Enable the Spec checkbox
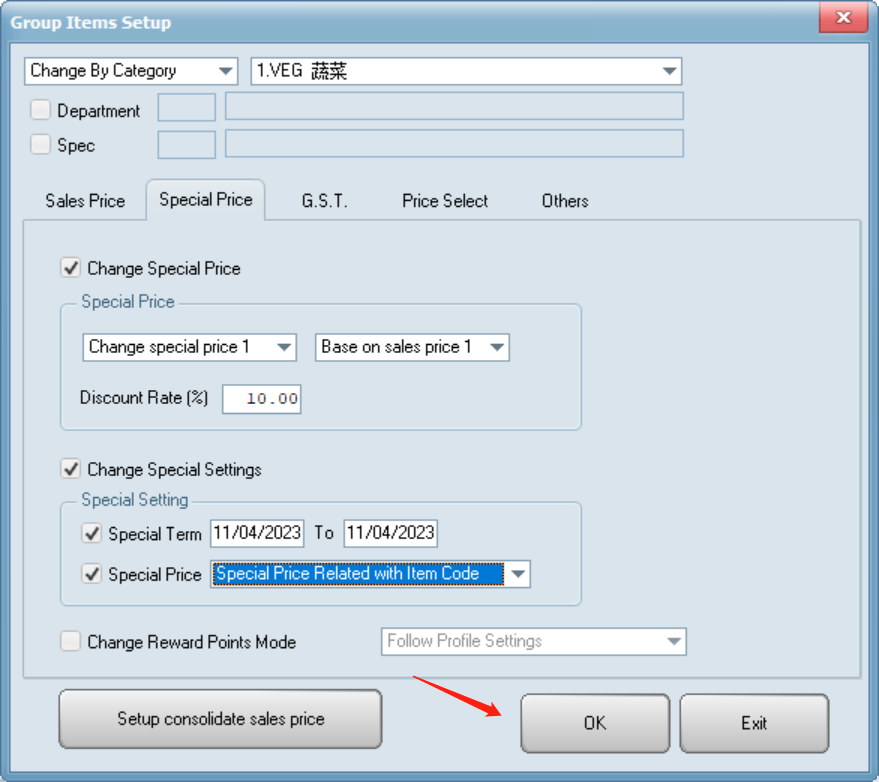The image size is (879, 782). (40, 145)
